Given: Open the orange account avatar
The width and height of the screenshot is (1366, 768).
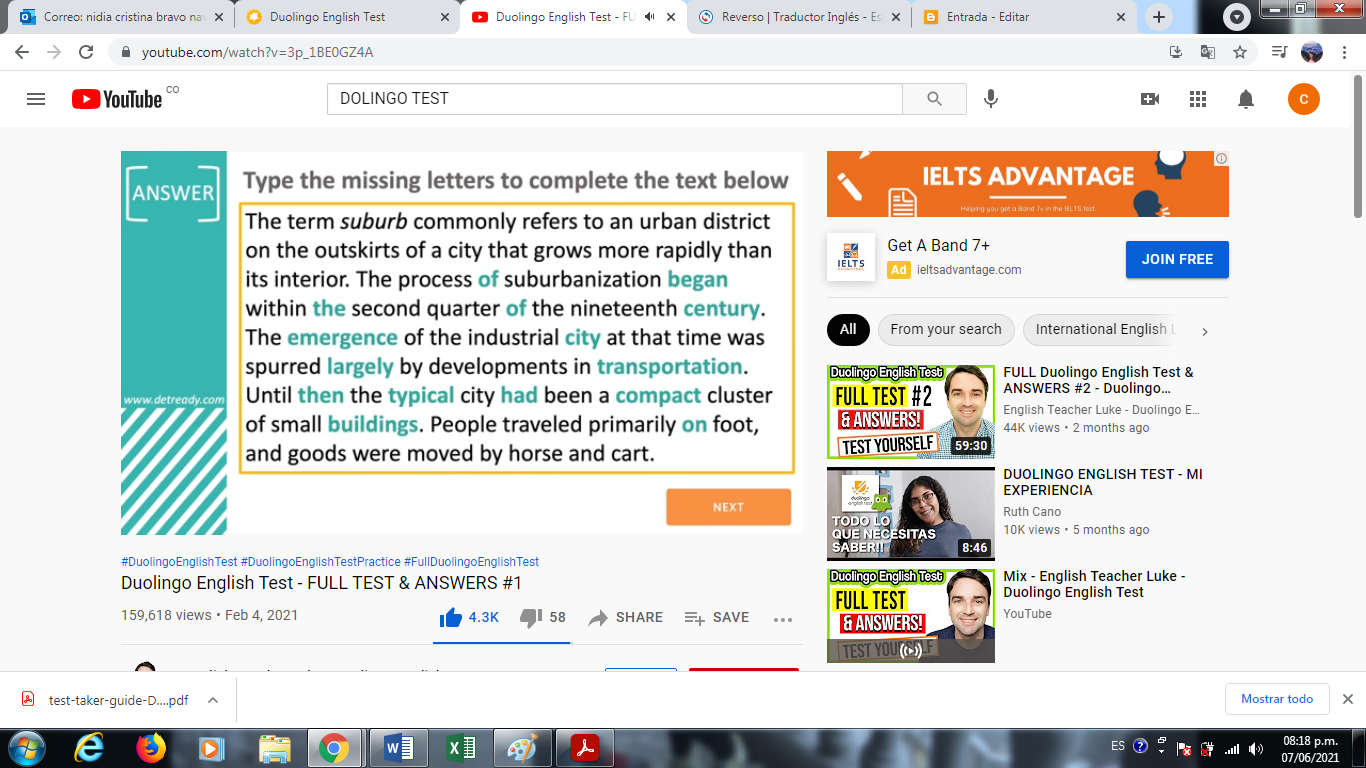Looking at the screenshot, I should 1304,99.
